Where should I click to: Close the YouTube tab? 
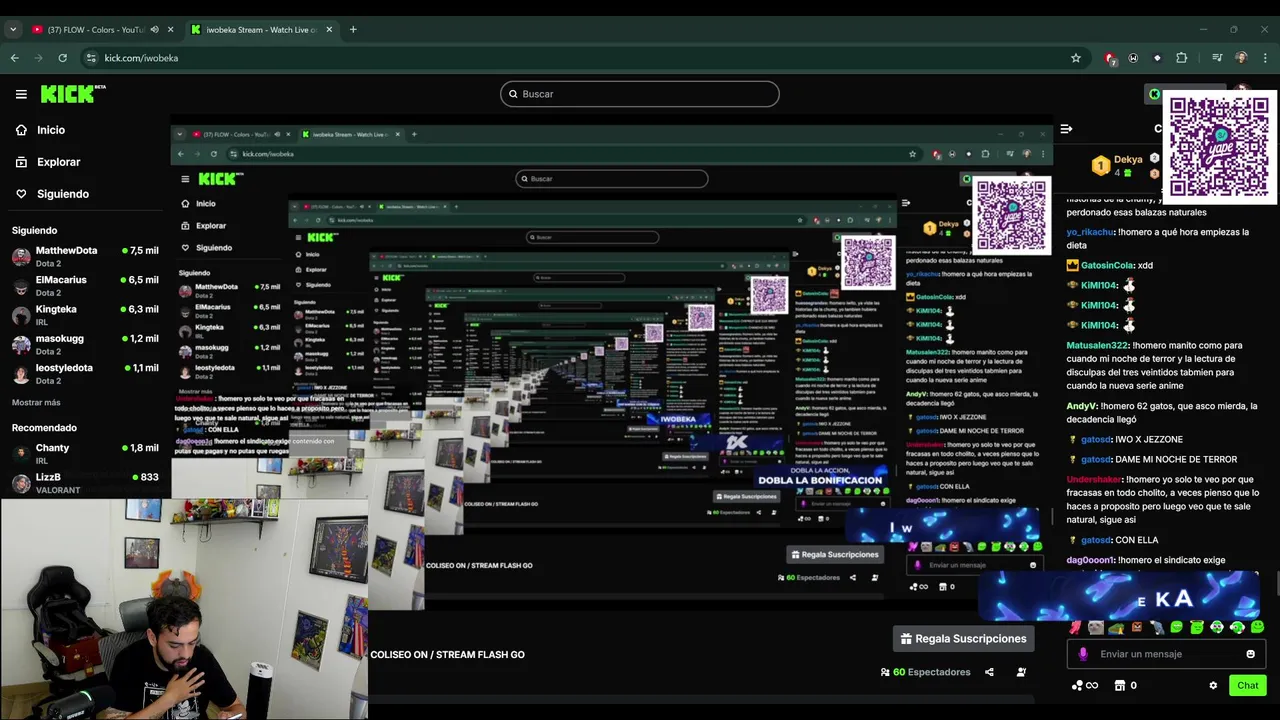172,30
